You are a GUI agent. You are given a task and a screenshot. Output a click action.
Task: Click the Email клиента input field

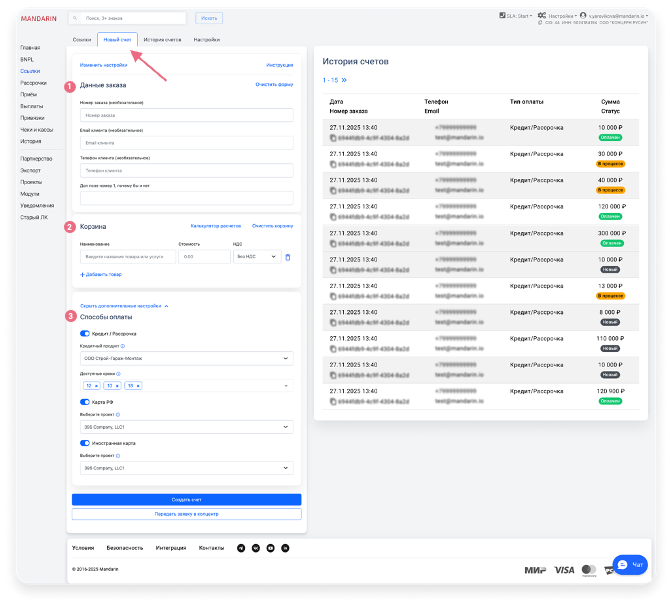point(186,143)
